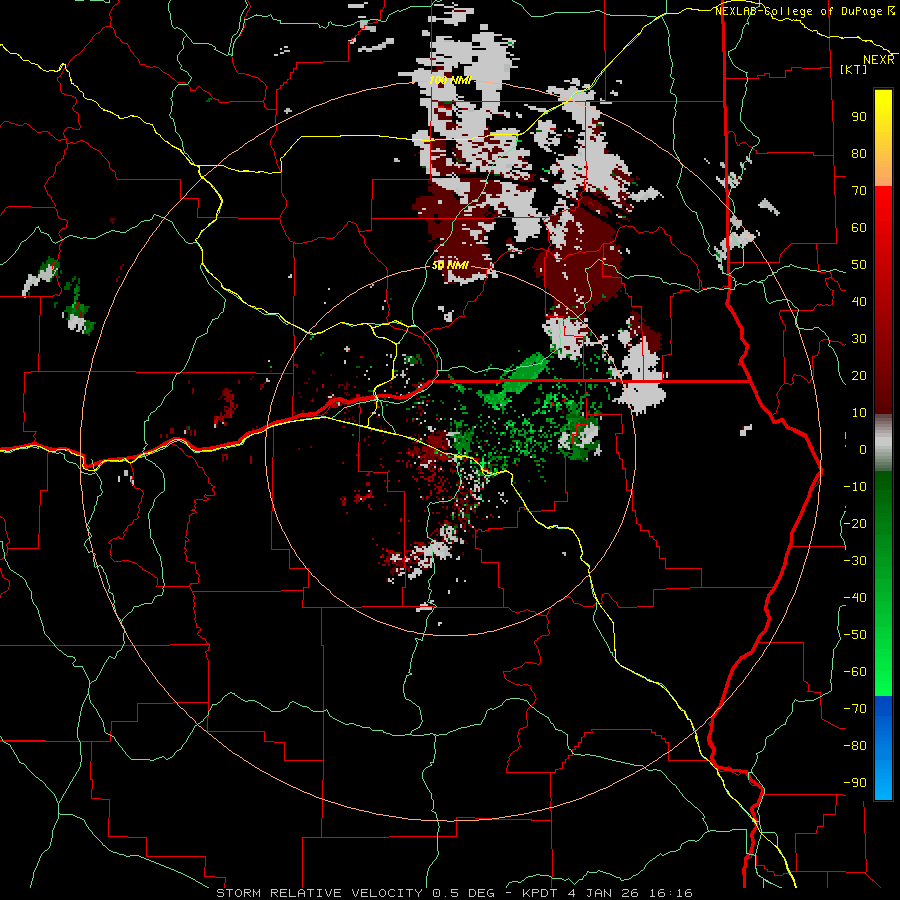Click the 0 value on velocity scale
Screen dimensions: 900x900
863,450
